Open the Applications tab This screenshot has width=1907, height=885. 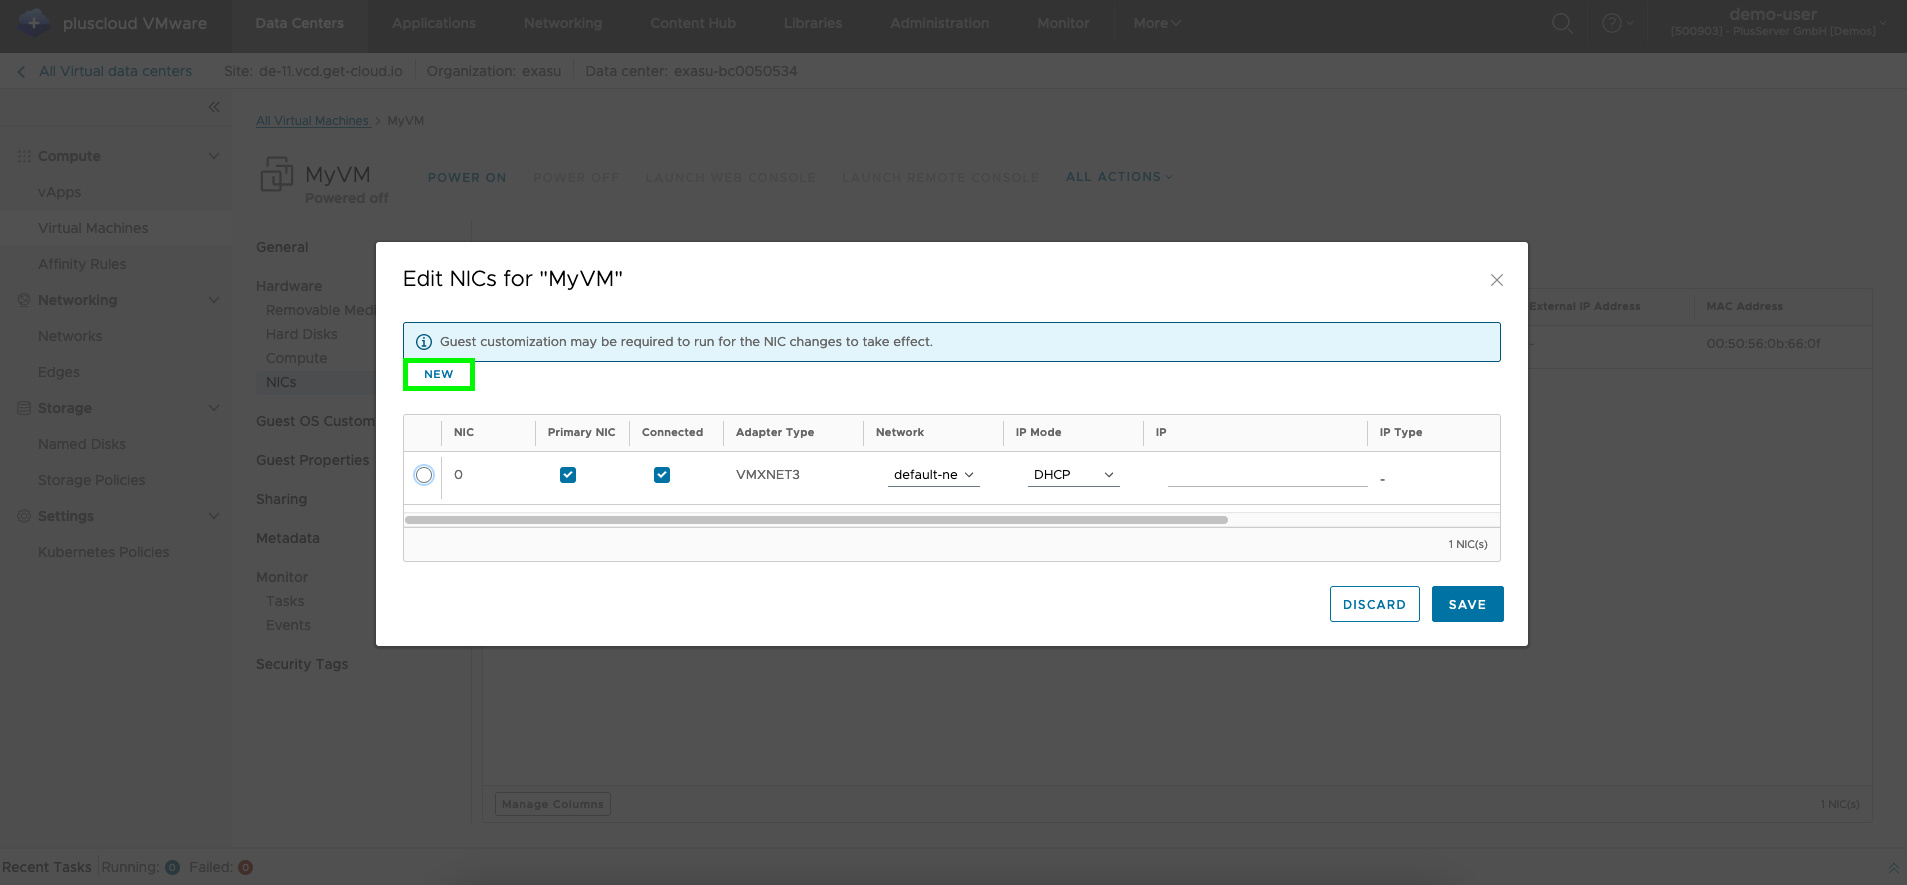(434, 23)
